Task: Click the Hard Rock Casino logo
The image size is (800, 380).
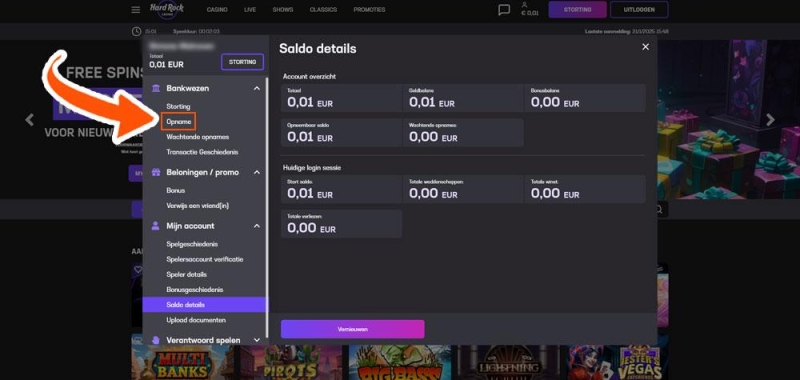Action: pyautogui.click(x=167, y=10)
